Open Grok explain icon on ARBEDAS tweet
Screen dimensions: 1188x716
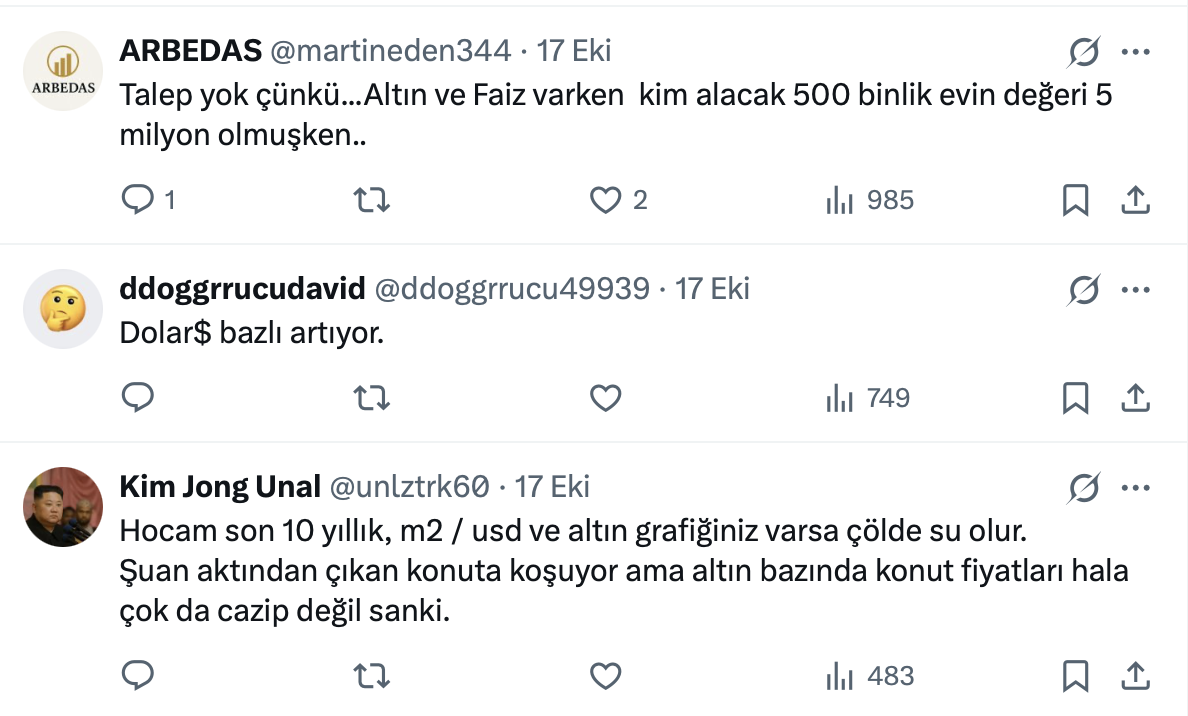(1083, 51)
